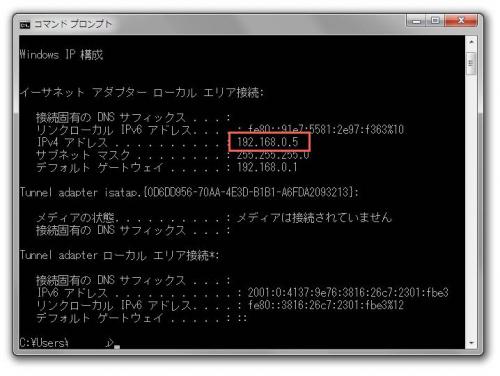The image size is (500, 376).
Task: Click the scrollbar up arrow
Action: 471,42
